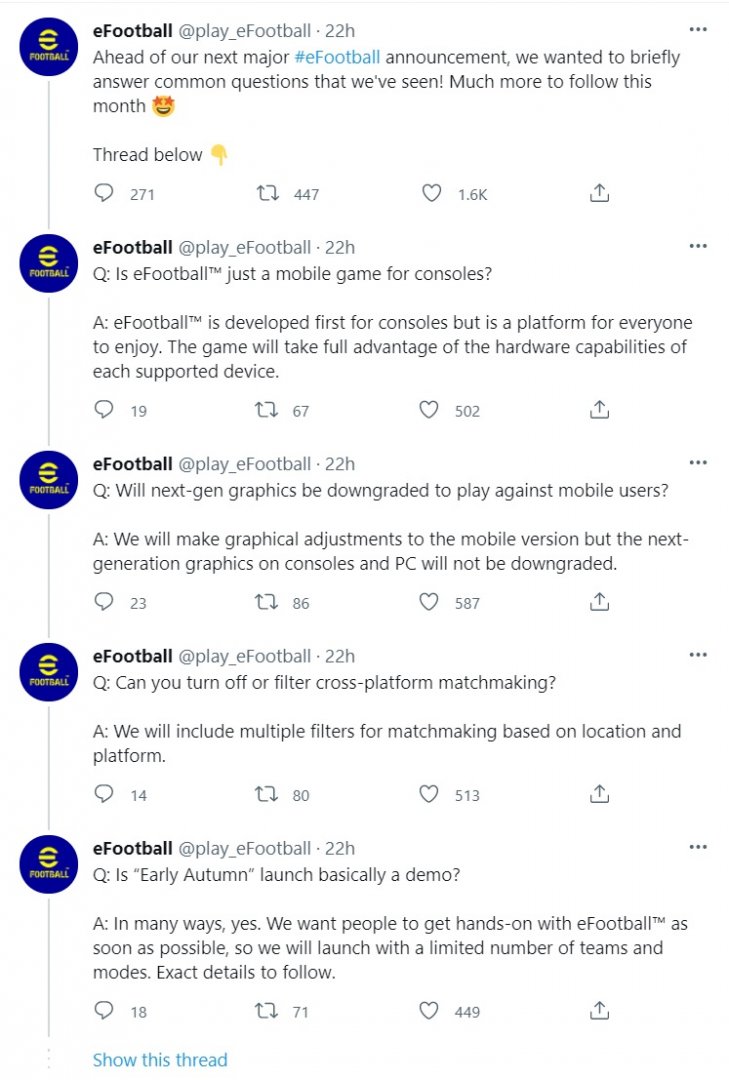The width and height of the screenshot is (729, 1080).
Task: Reply to the first announcement tweet
Action: point(104,194)
